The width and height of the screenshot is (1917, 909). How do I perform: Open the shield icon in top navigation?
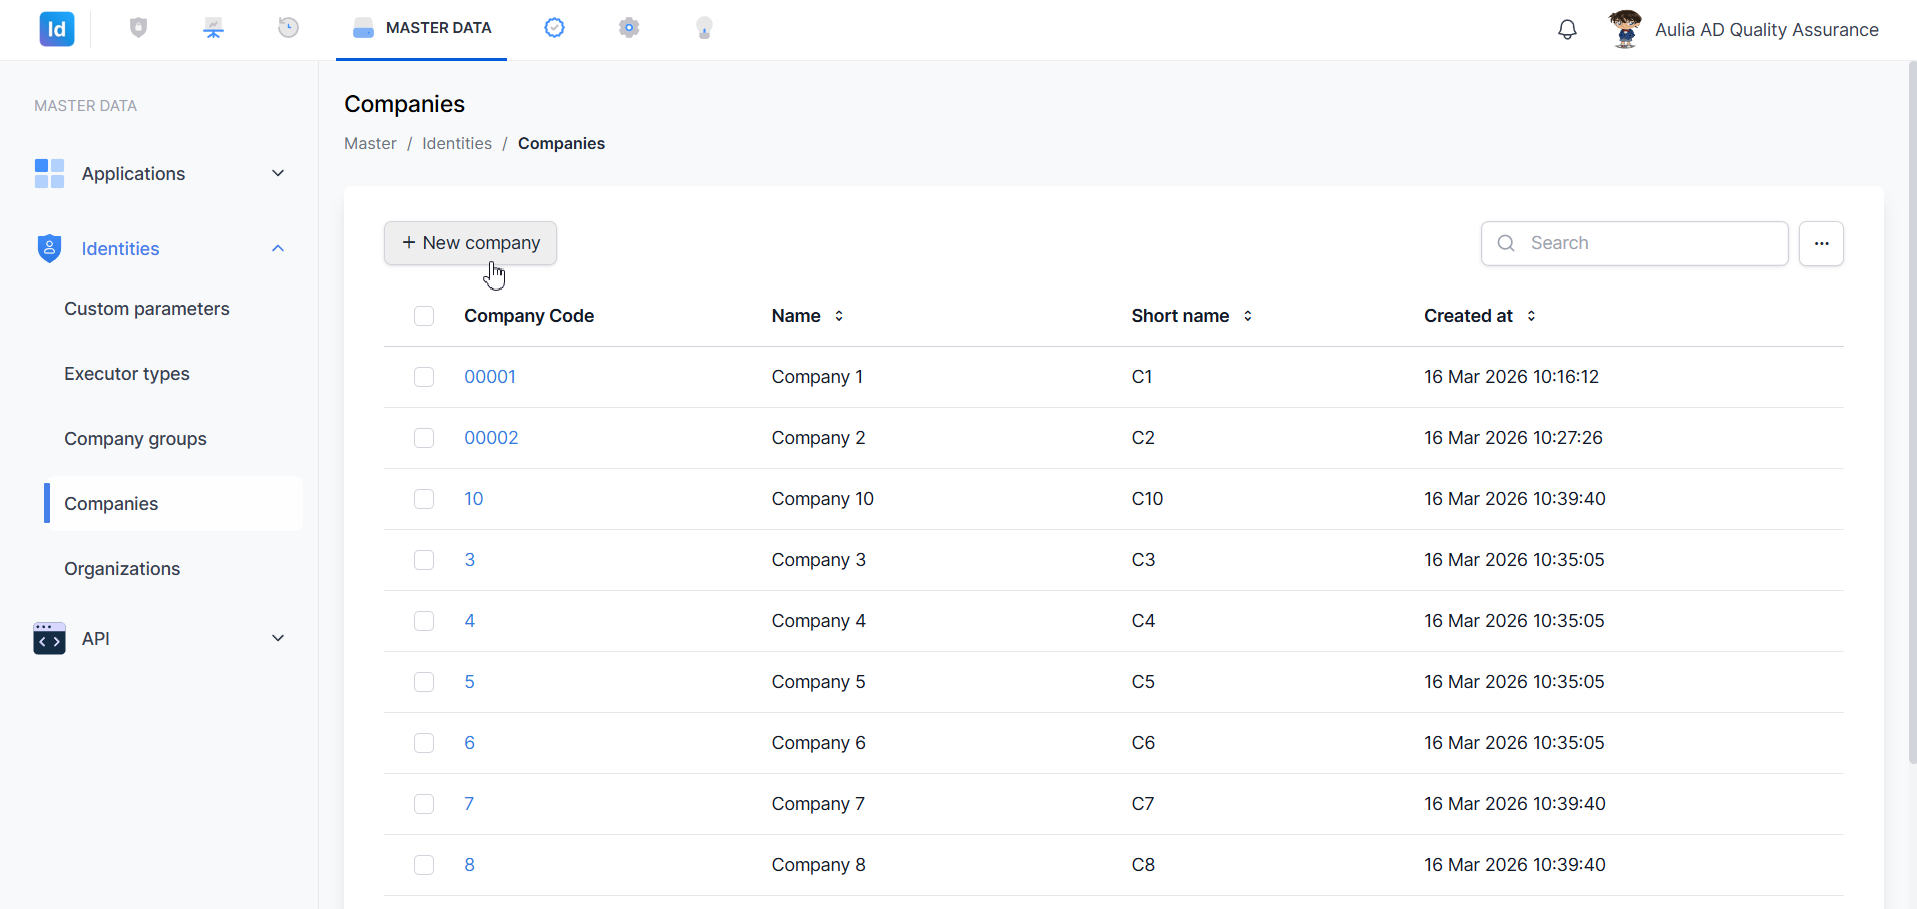pos(139,28)
